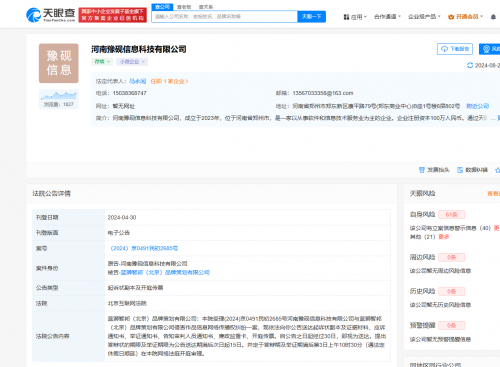Open the red official credit agency banner

pyautogui.click(x=113, y=15)
